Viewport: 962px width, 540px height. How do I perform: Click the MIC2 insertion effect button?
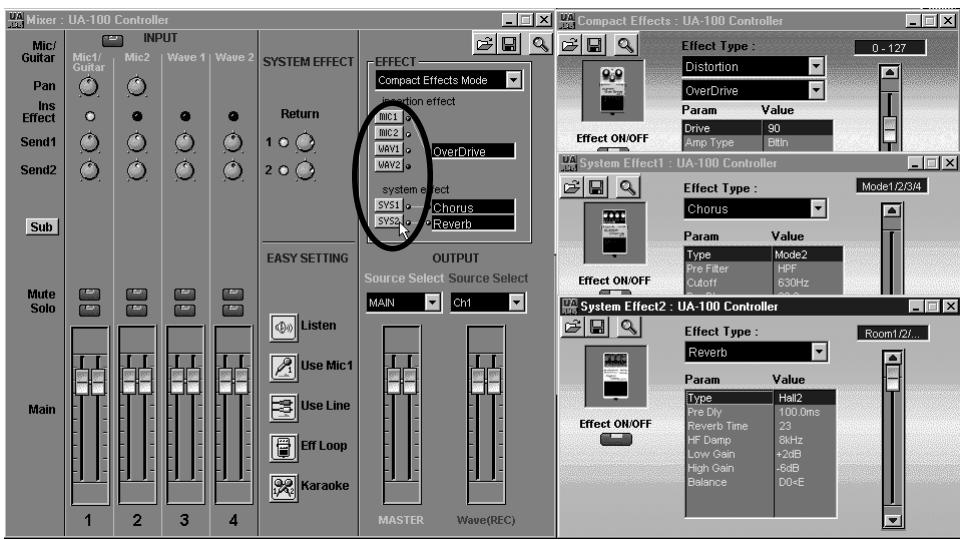point(388,133)
